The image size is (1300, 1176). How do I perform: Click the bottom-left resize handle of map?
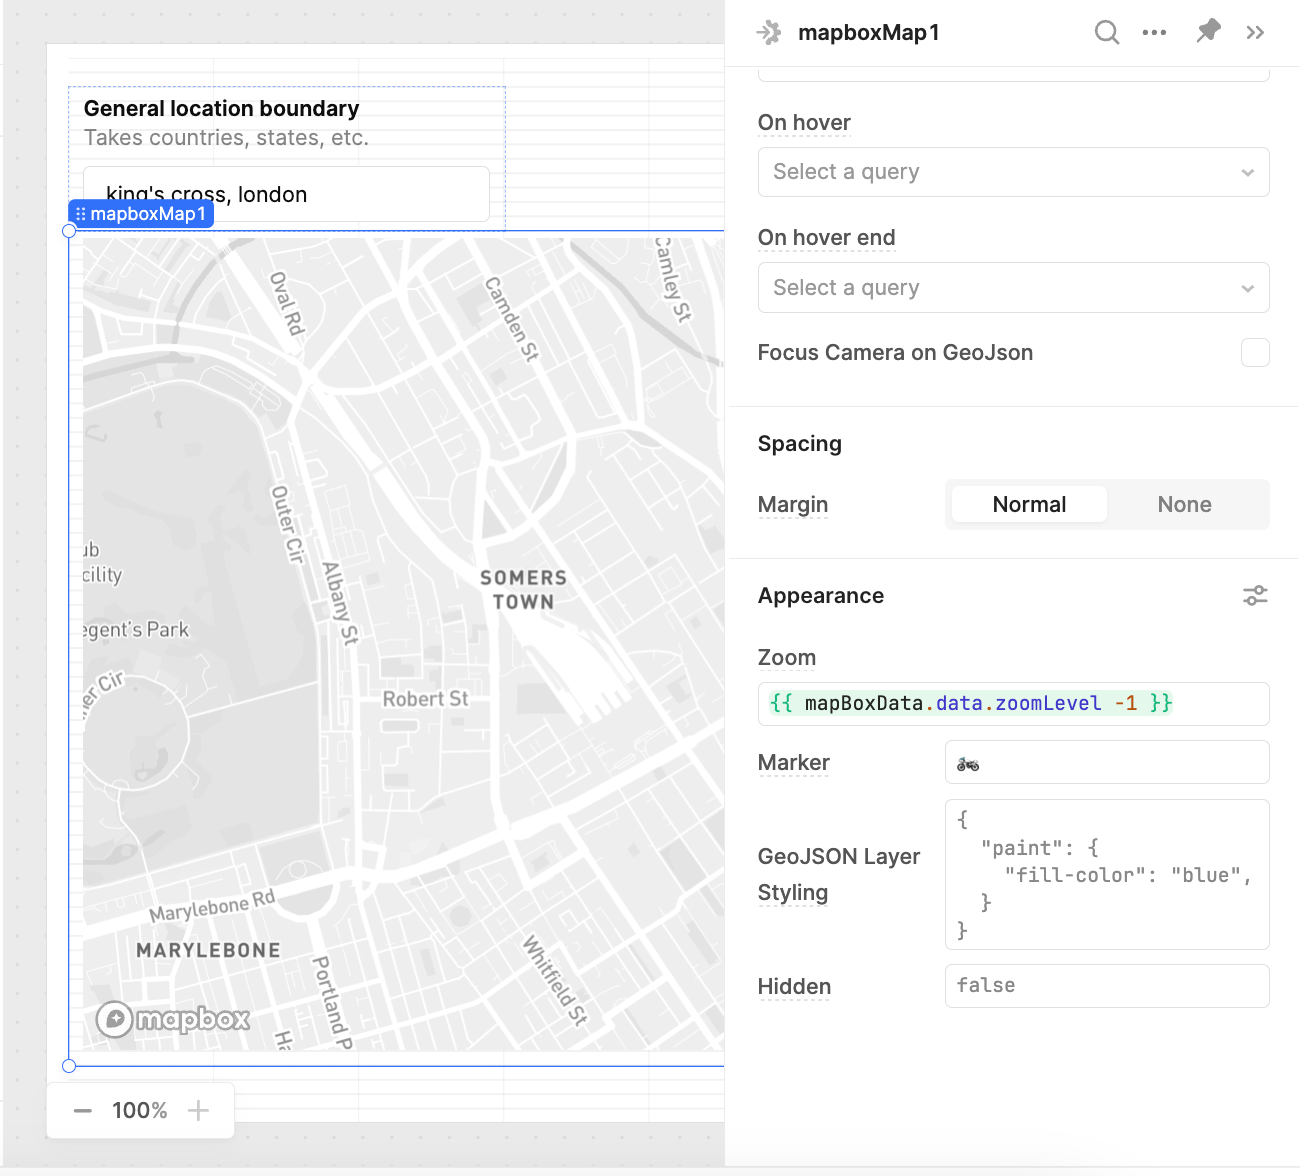[69, 1066]
